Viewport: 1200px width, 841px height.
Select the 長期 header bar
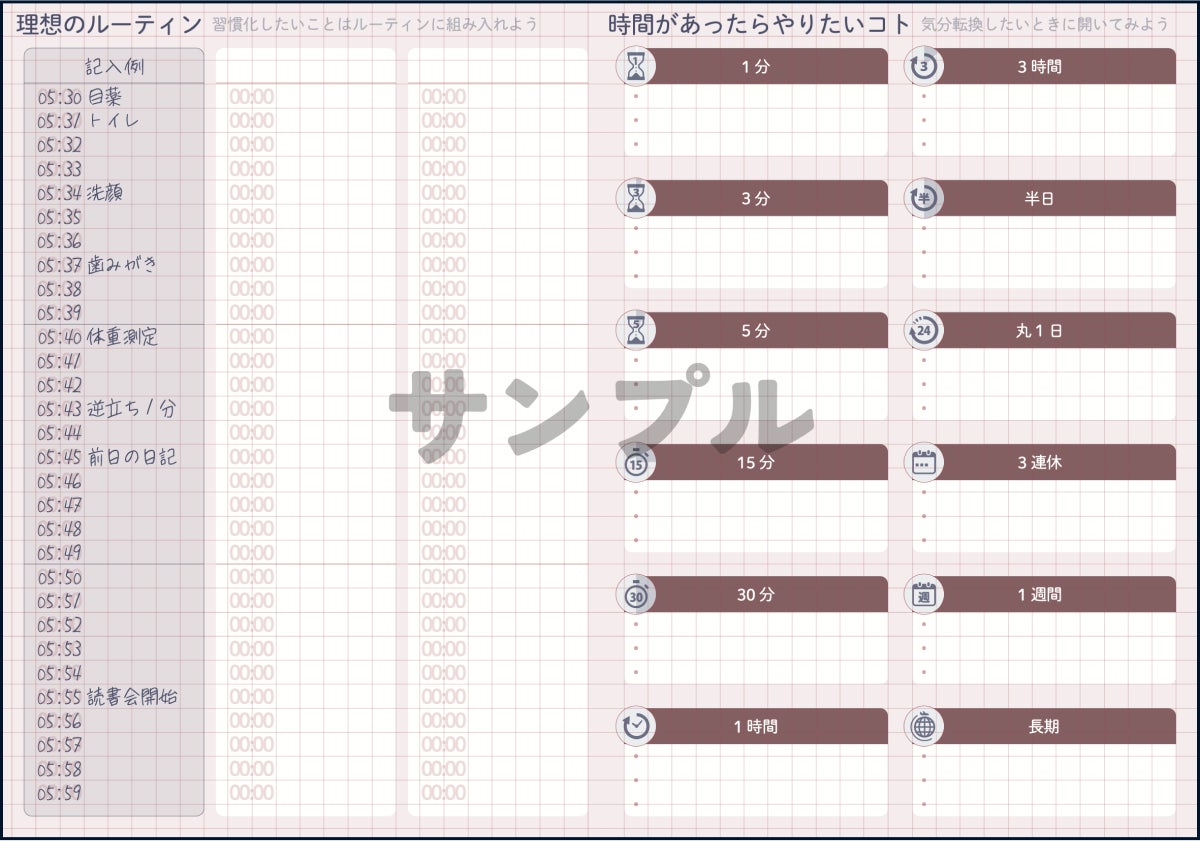(1044, 727)
